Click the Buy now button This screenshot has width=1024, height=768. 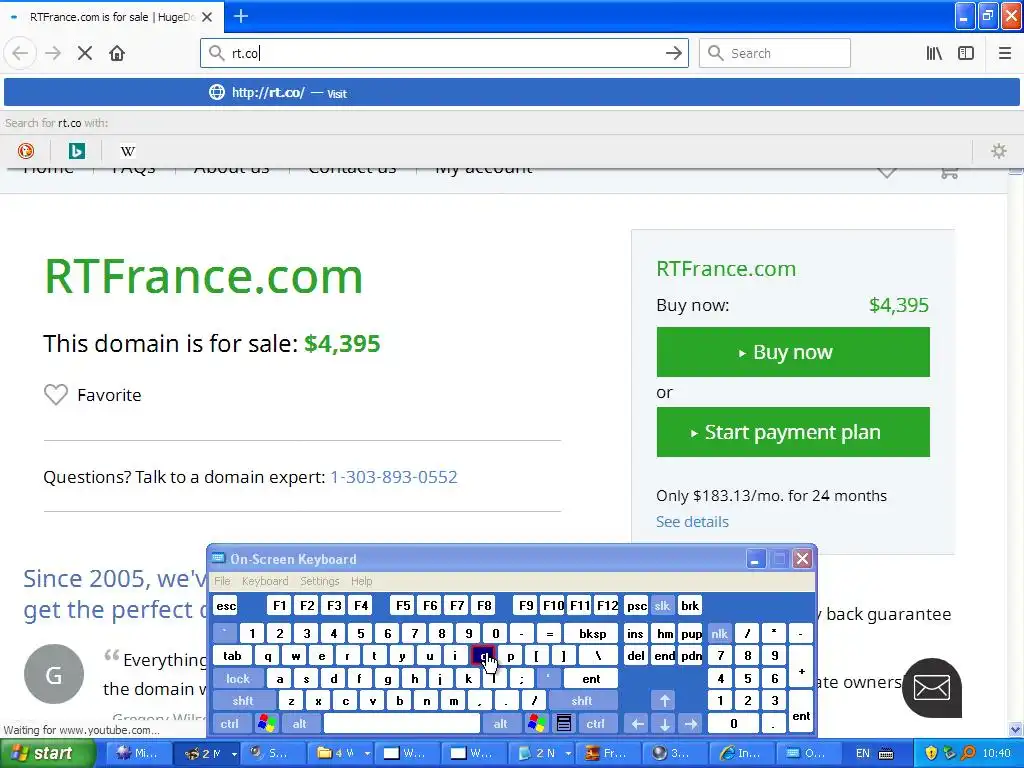(793, 352)
